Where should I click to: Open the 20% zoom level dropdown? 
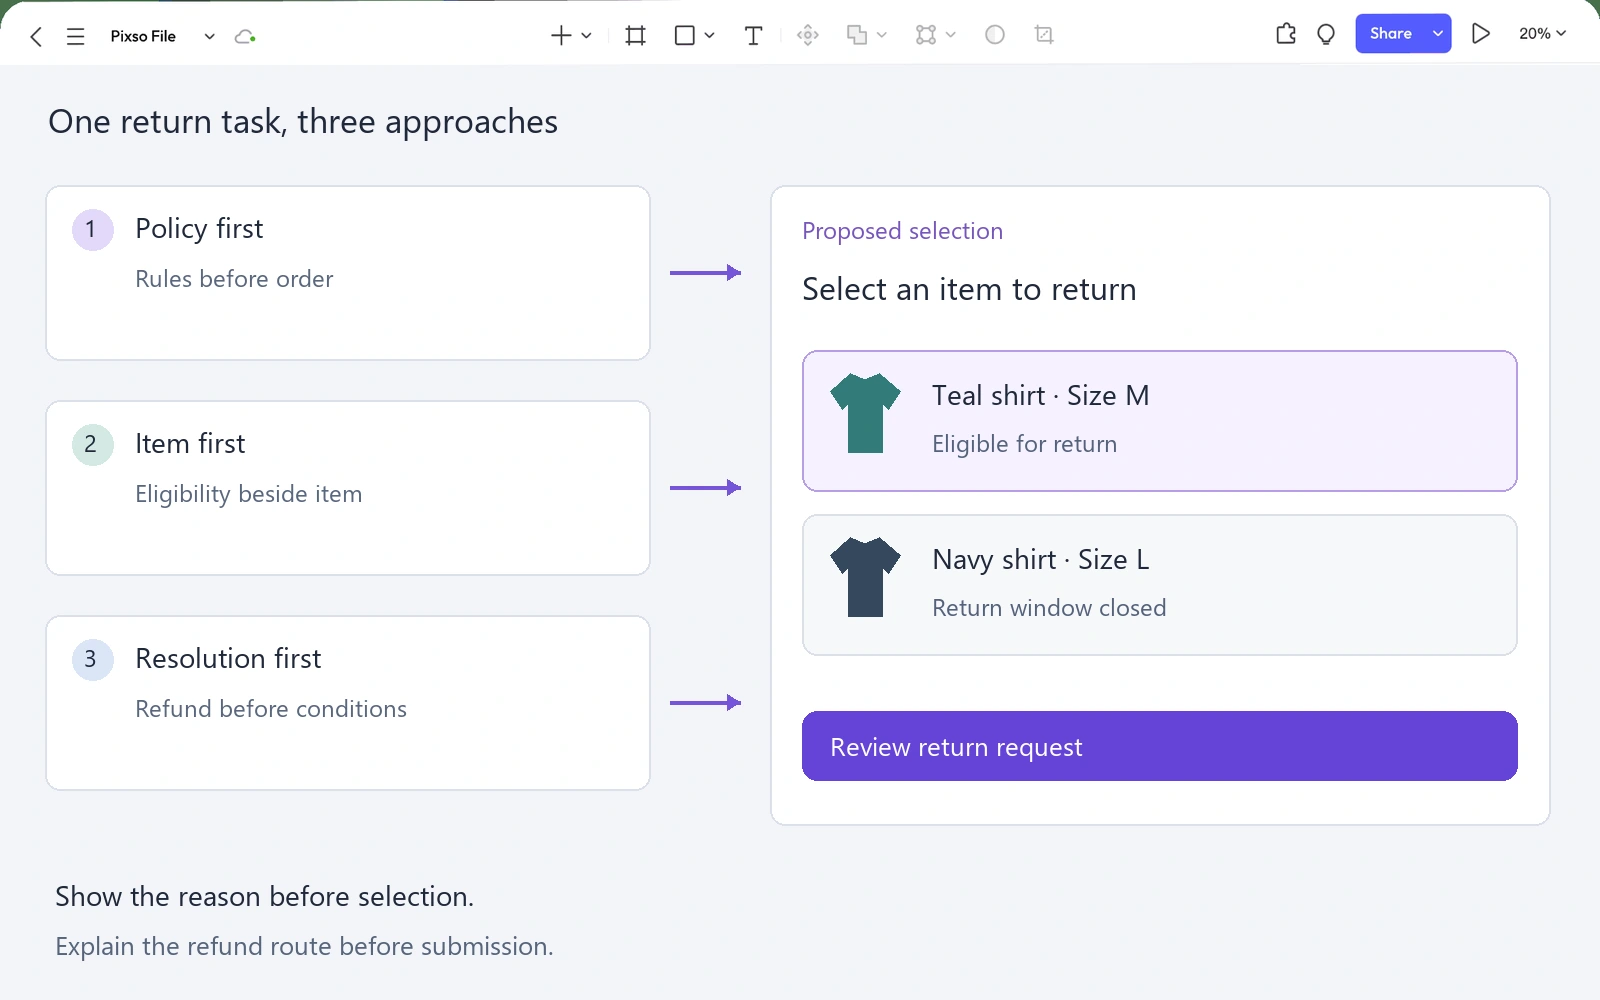tap(1543, 34)
